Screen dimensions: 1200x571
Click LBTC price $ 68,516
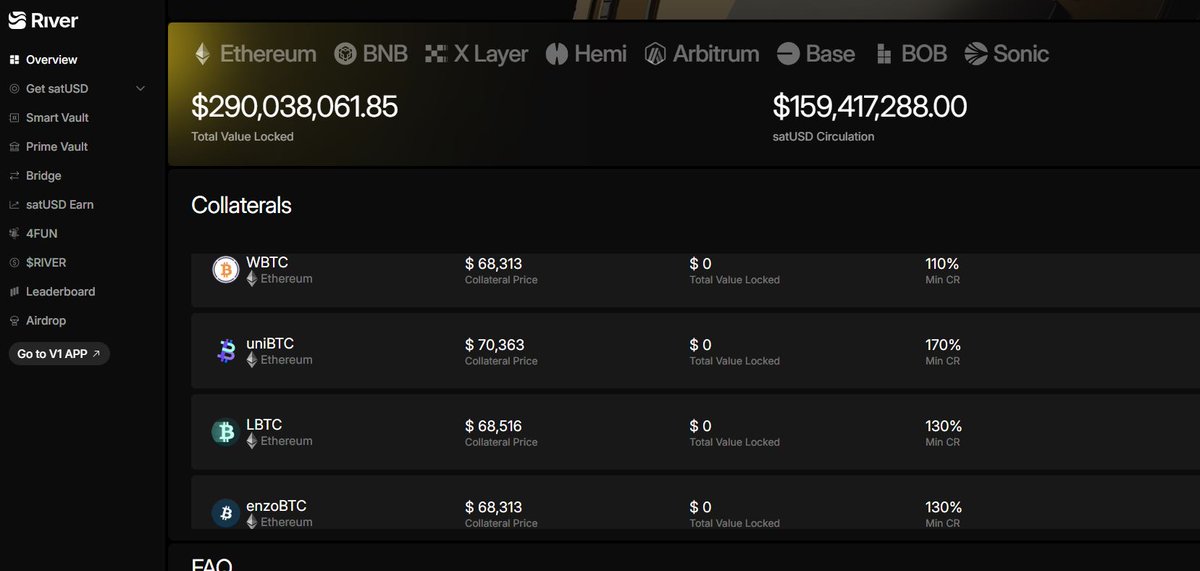[494, 426]
